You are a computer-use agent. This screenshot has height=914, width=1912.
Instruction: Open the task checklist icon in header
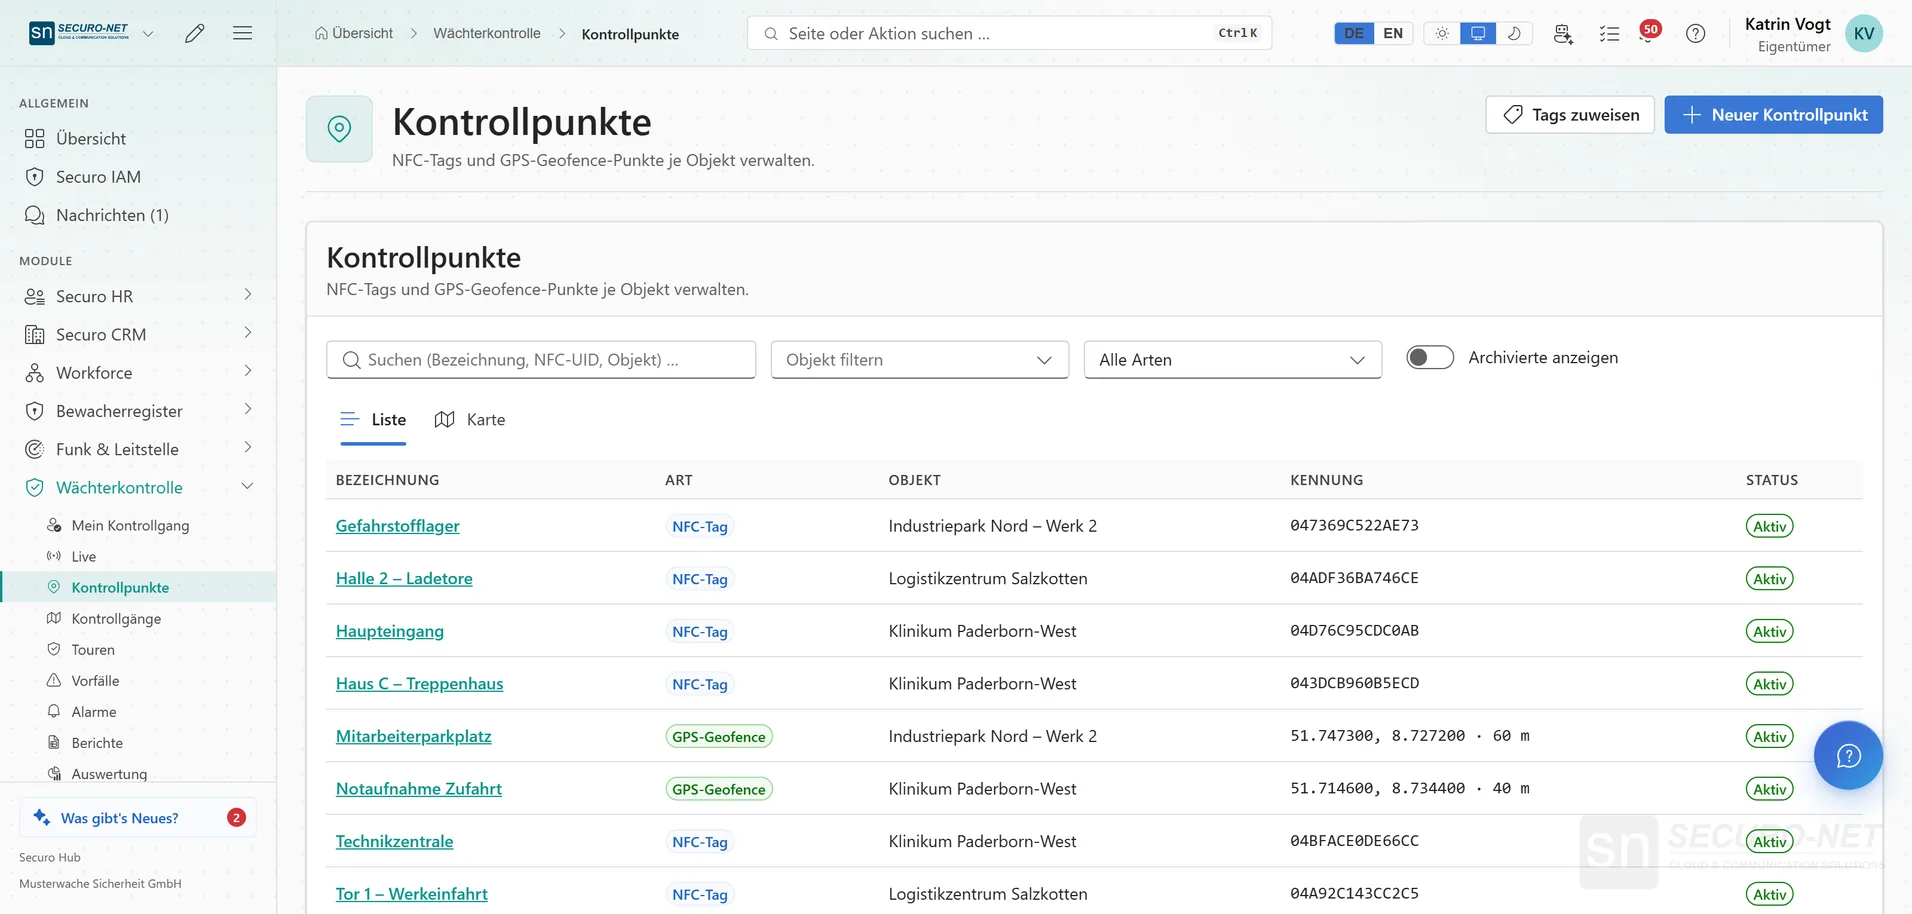click(1609, 33)
